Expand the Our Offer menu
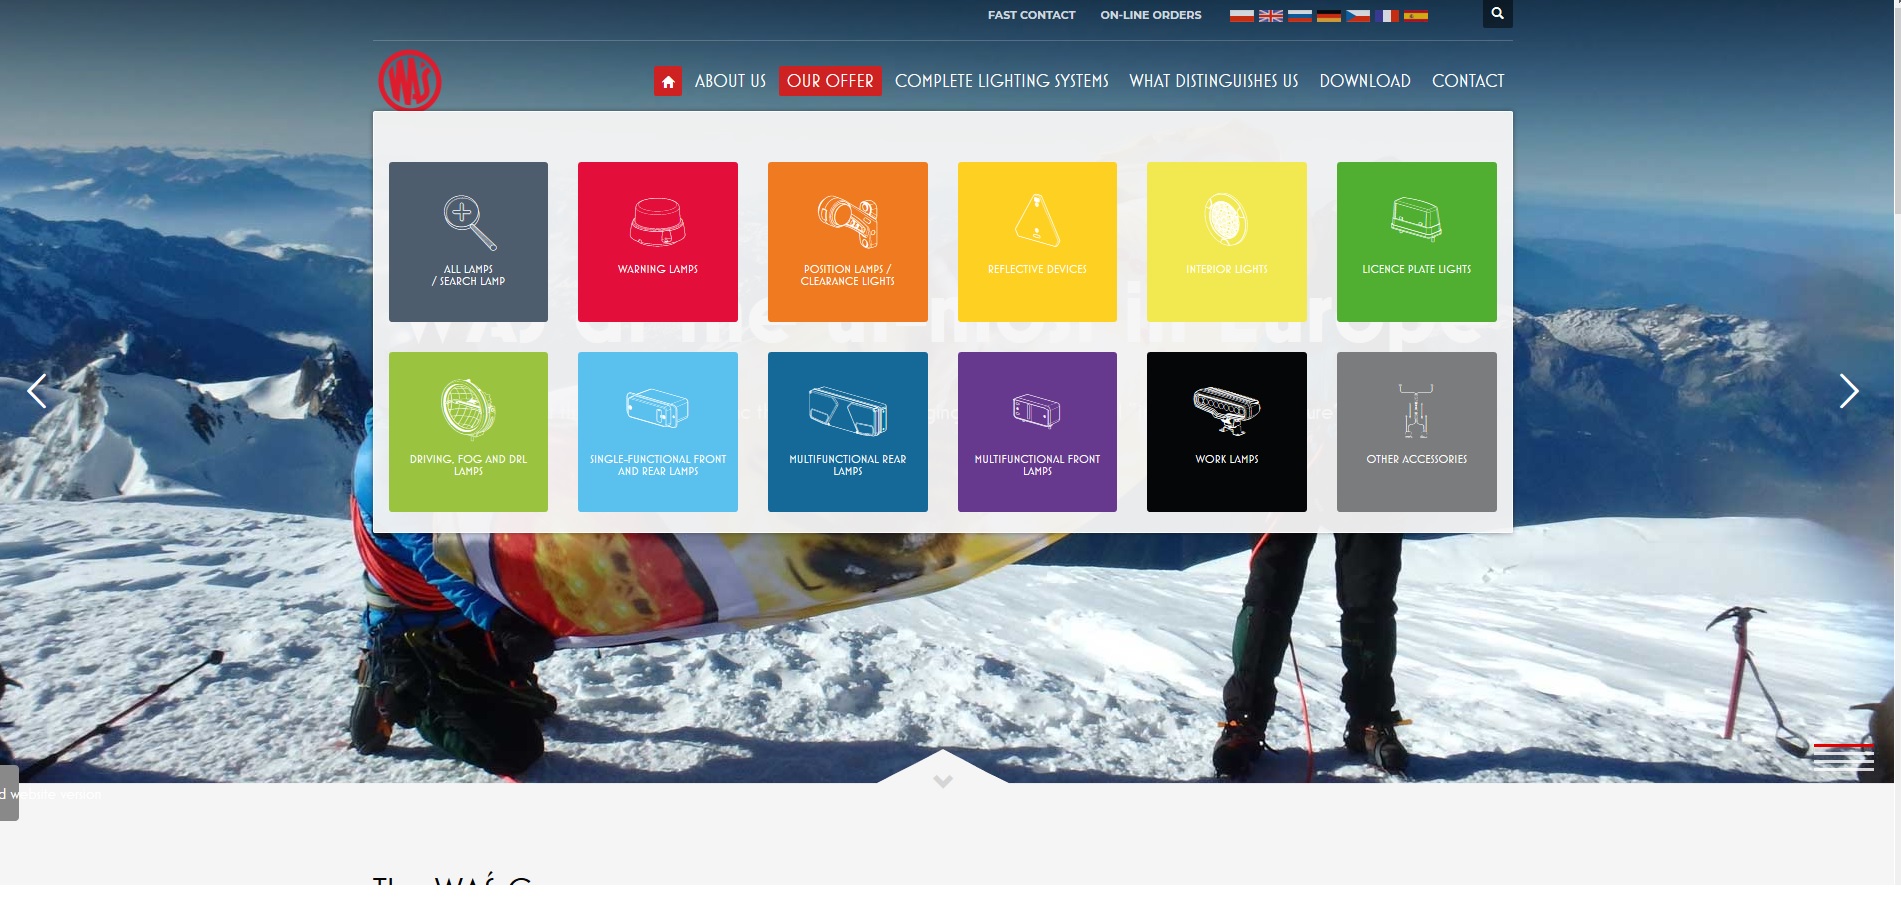The width and height of the screenshot is (1901, 920). (830, 81)
